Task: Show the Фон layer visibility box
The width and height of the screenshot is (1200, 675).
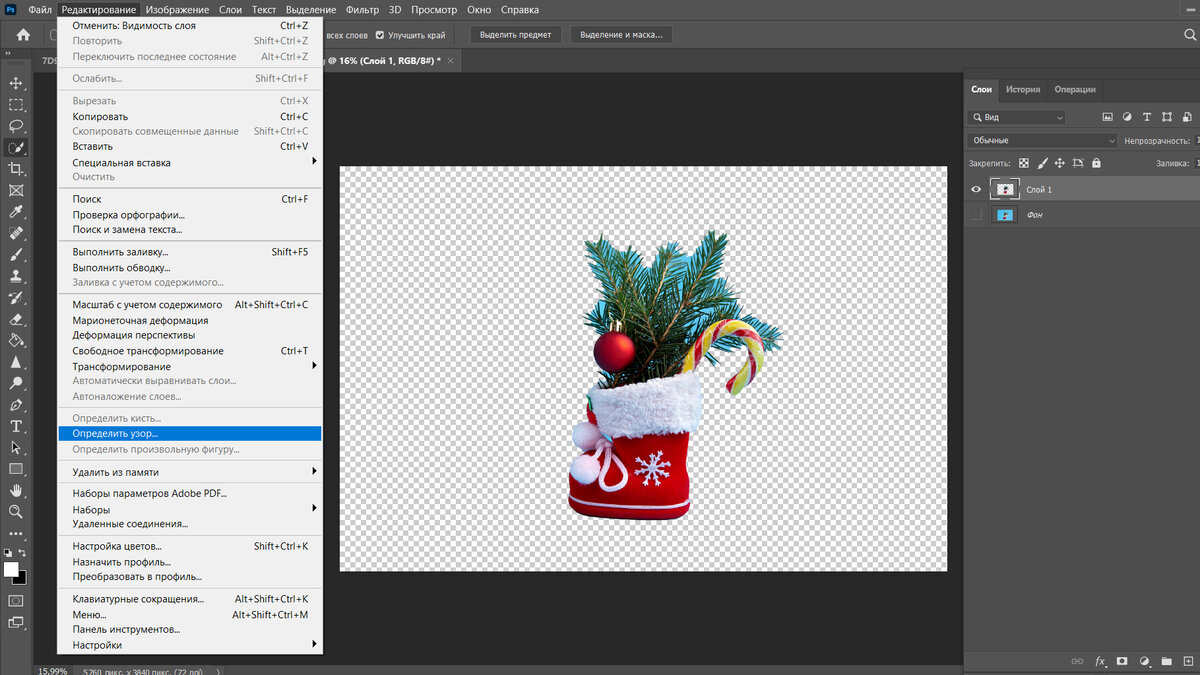Action: (977, 215)
